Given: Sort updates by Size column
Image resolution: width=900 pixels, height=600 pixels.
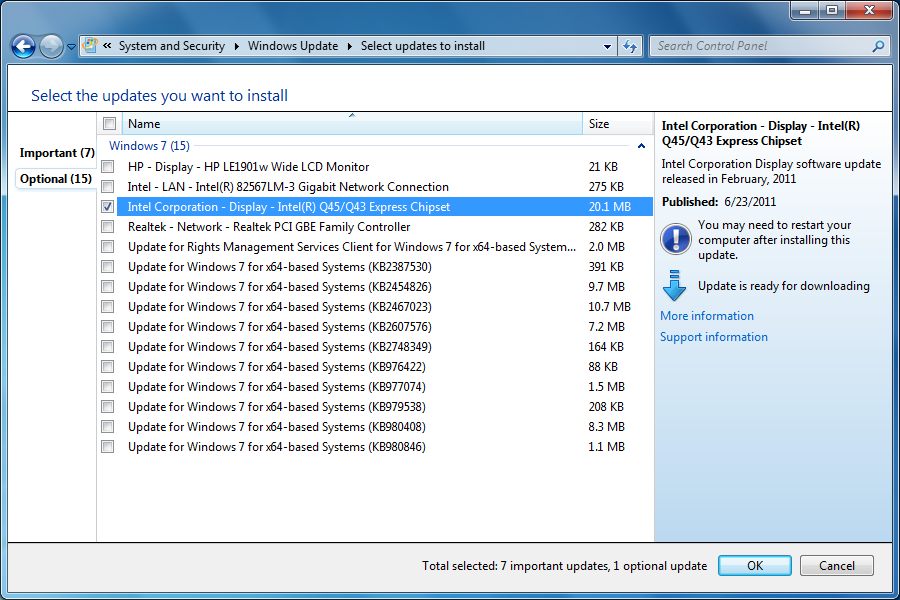Looking at the screenshot, I should [x=618, y=123].
